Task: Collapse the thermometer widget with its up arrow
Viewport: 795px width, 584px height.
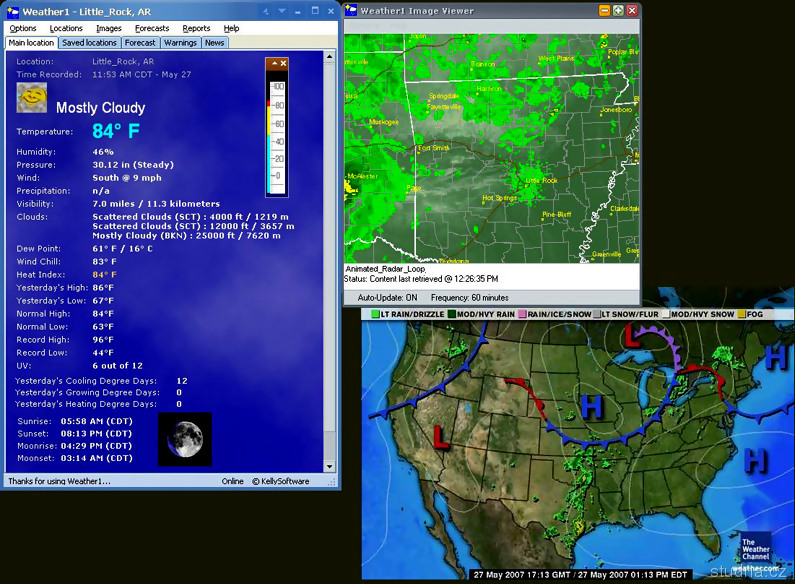Action: point(273,64)
